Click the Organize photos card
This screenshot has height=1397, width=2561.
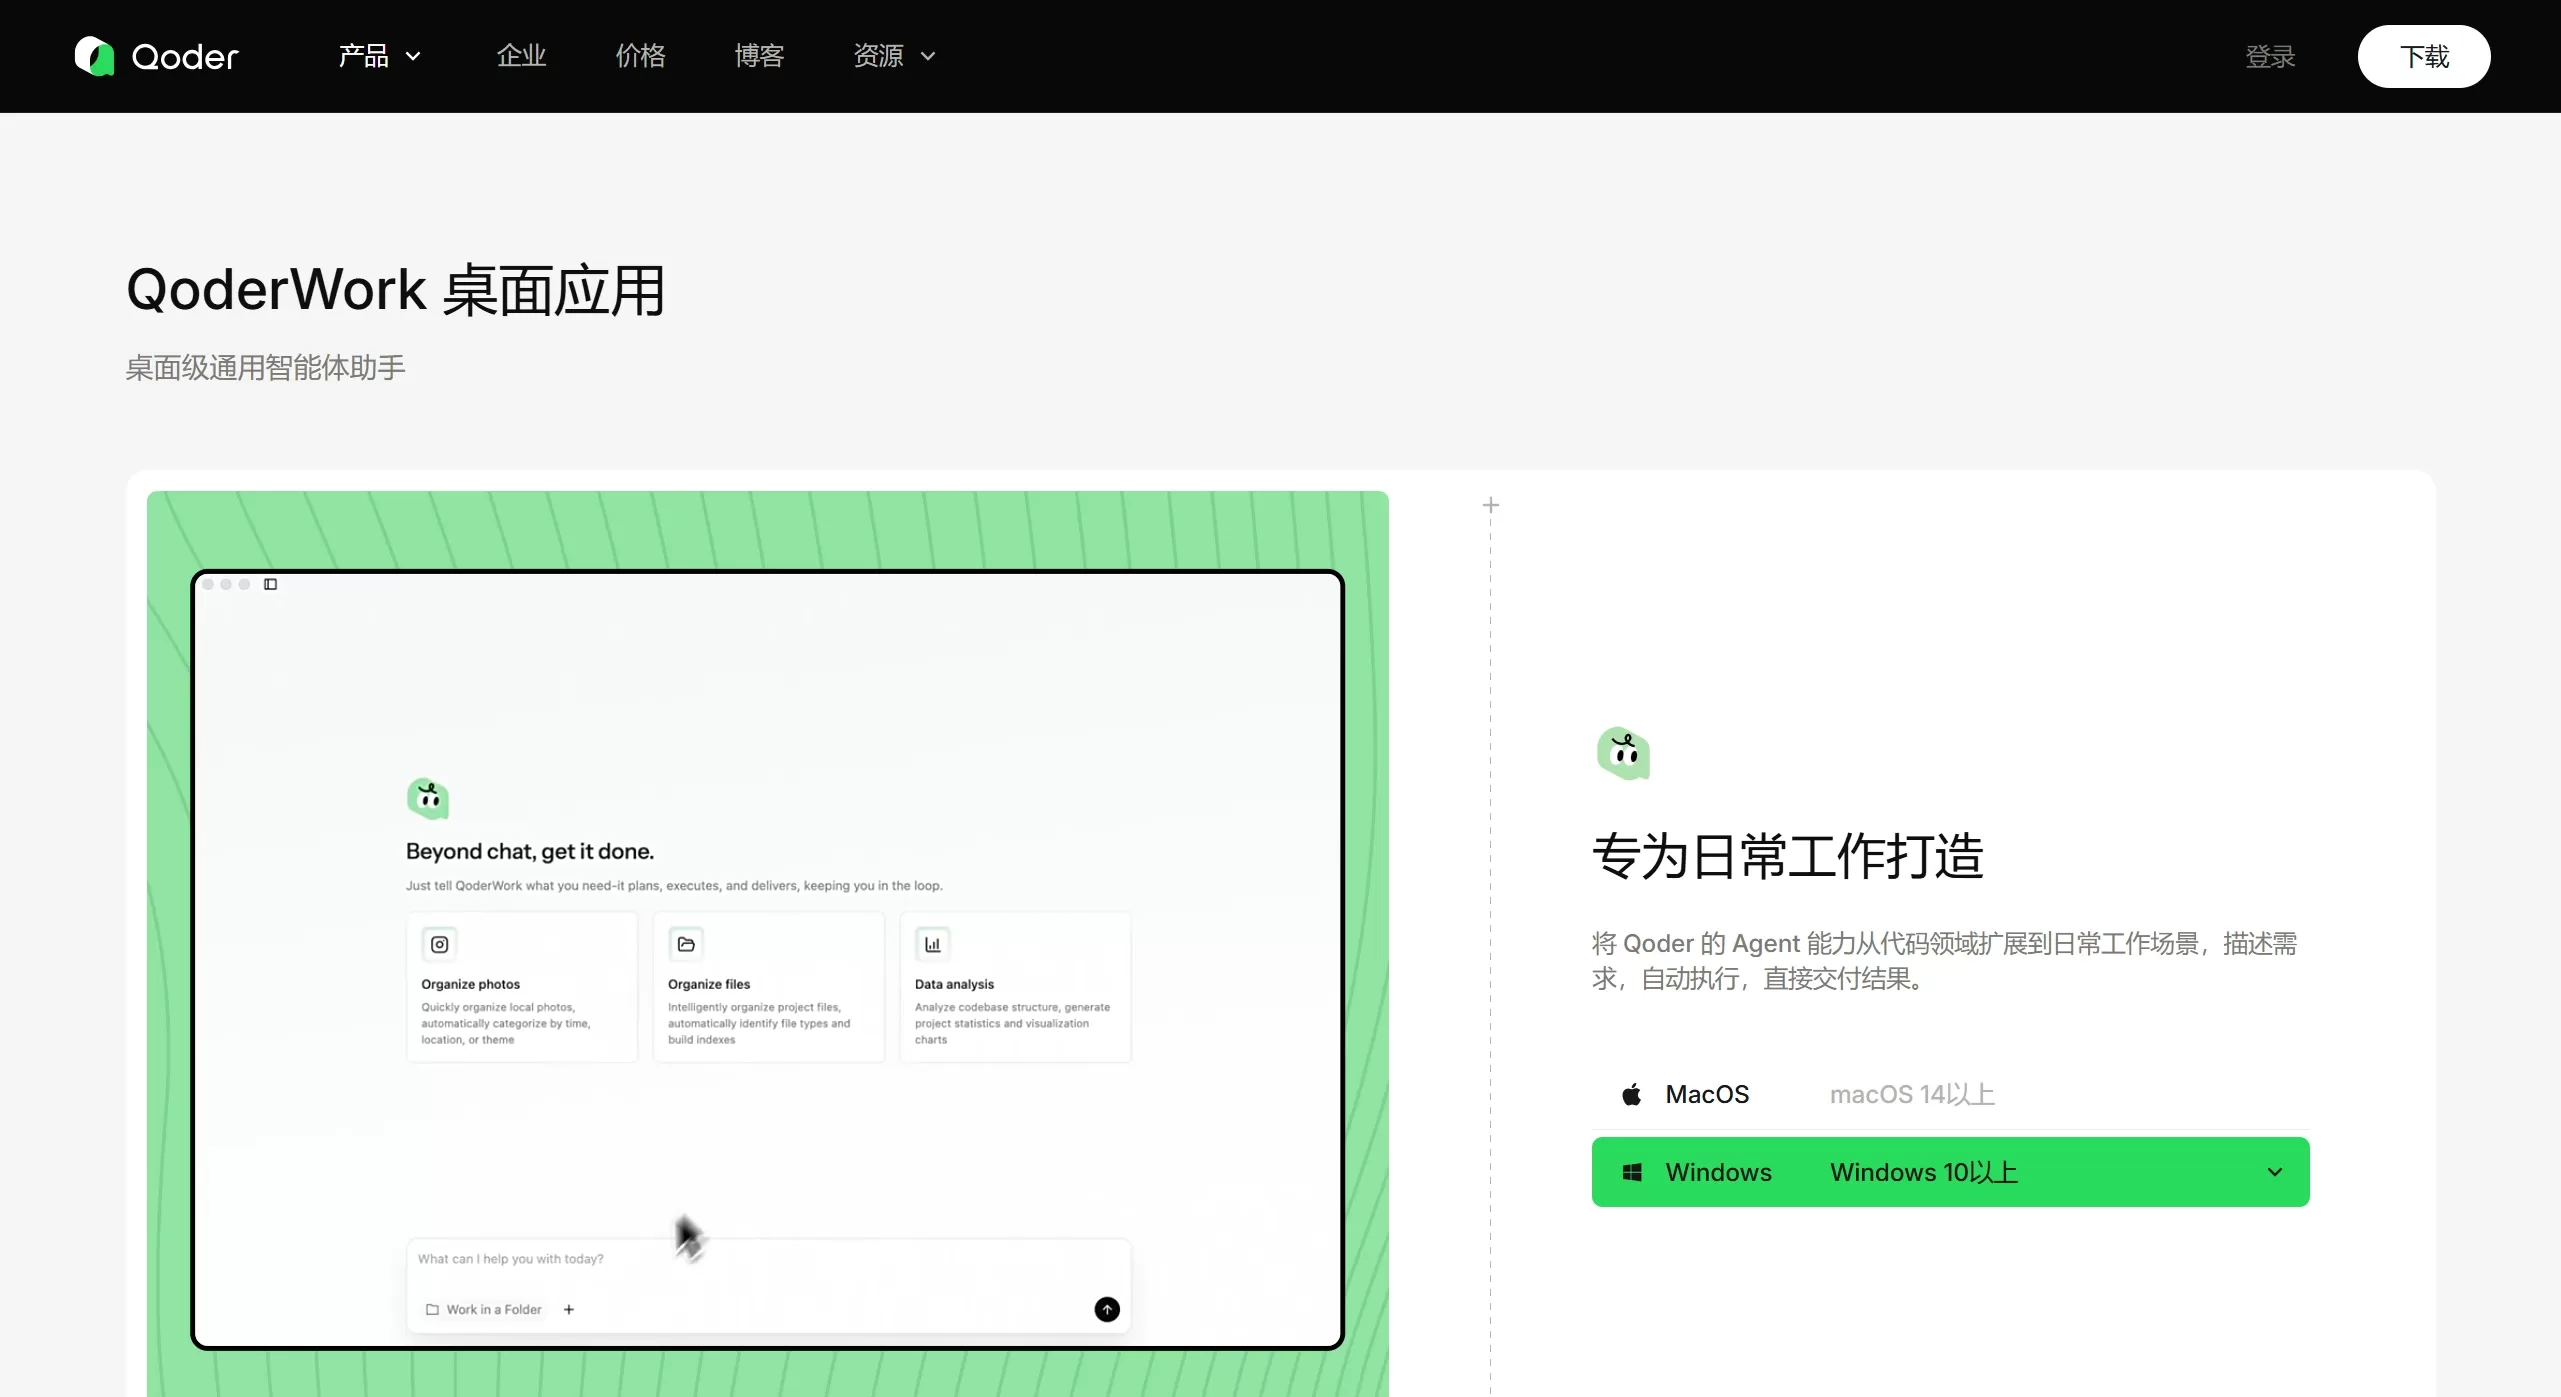click(x=522, y=987)
